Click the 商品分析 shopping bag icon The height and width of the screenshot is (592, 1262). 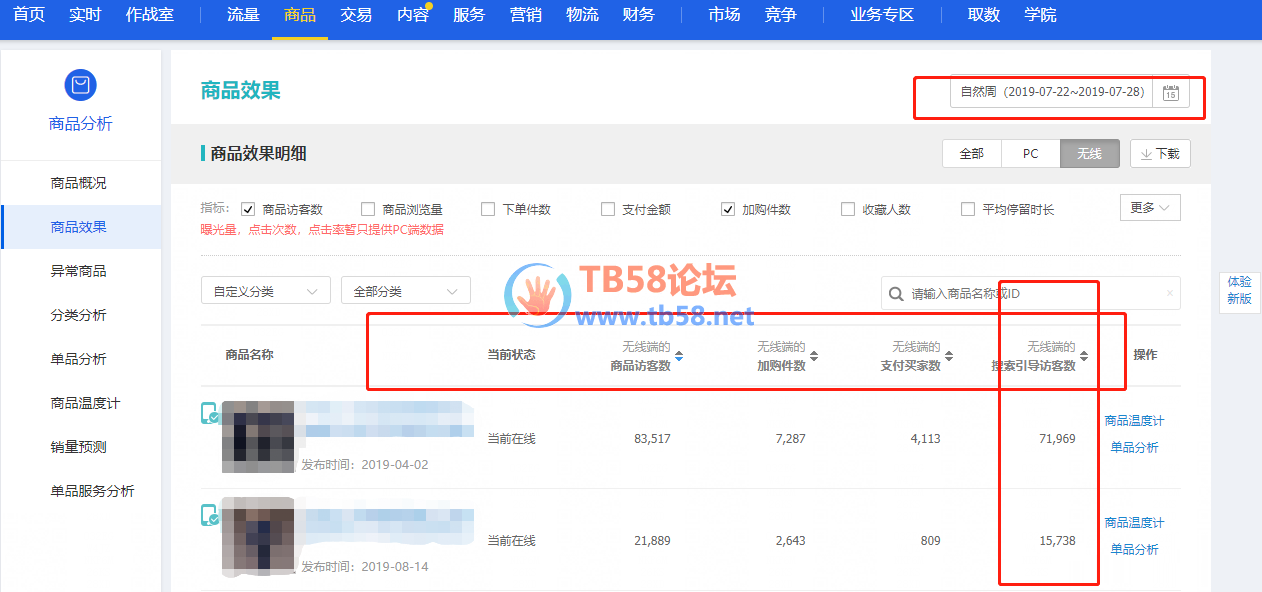[80, 85]
